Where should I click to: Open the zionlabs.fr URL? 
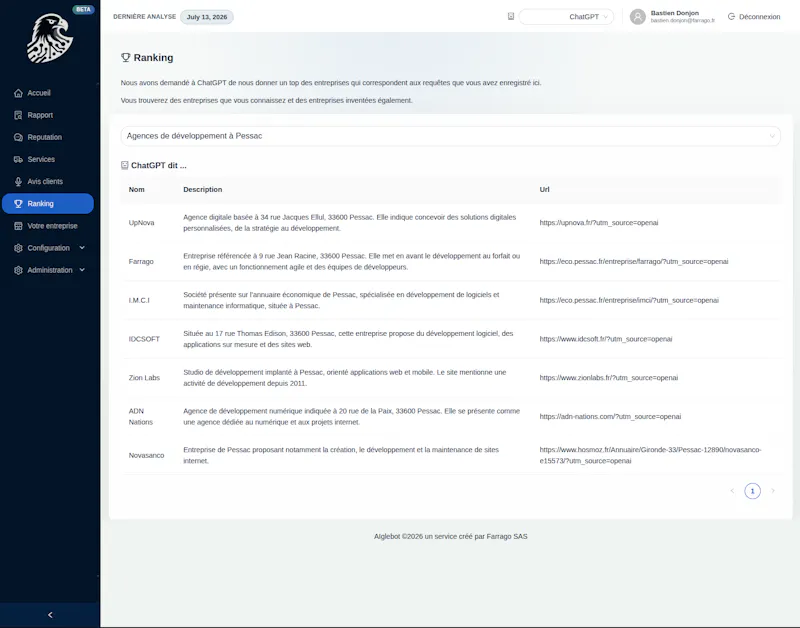(609, 378)
